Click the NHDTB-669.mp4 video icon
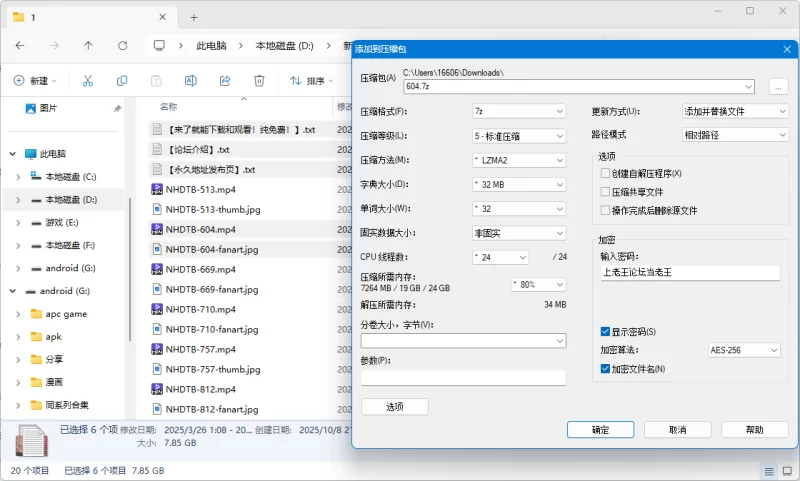The width and height of the screenshot is (800, 481). [157, 269]
